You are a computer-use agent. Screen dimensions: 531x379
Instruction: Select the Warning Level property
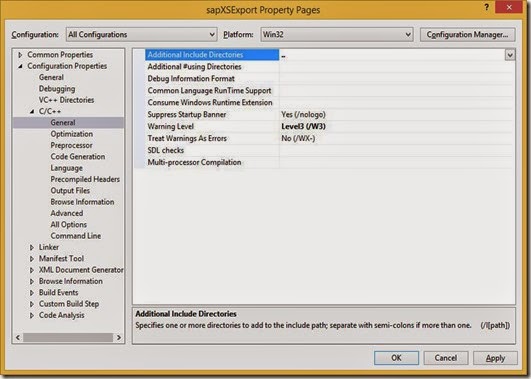point(212,127)
